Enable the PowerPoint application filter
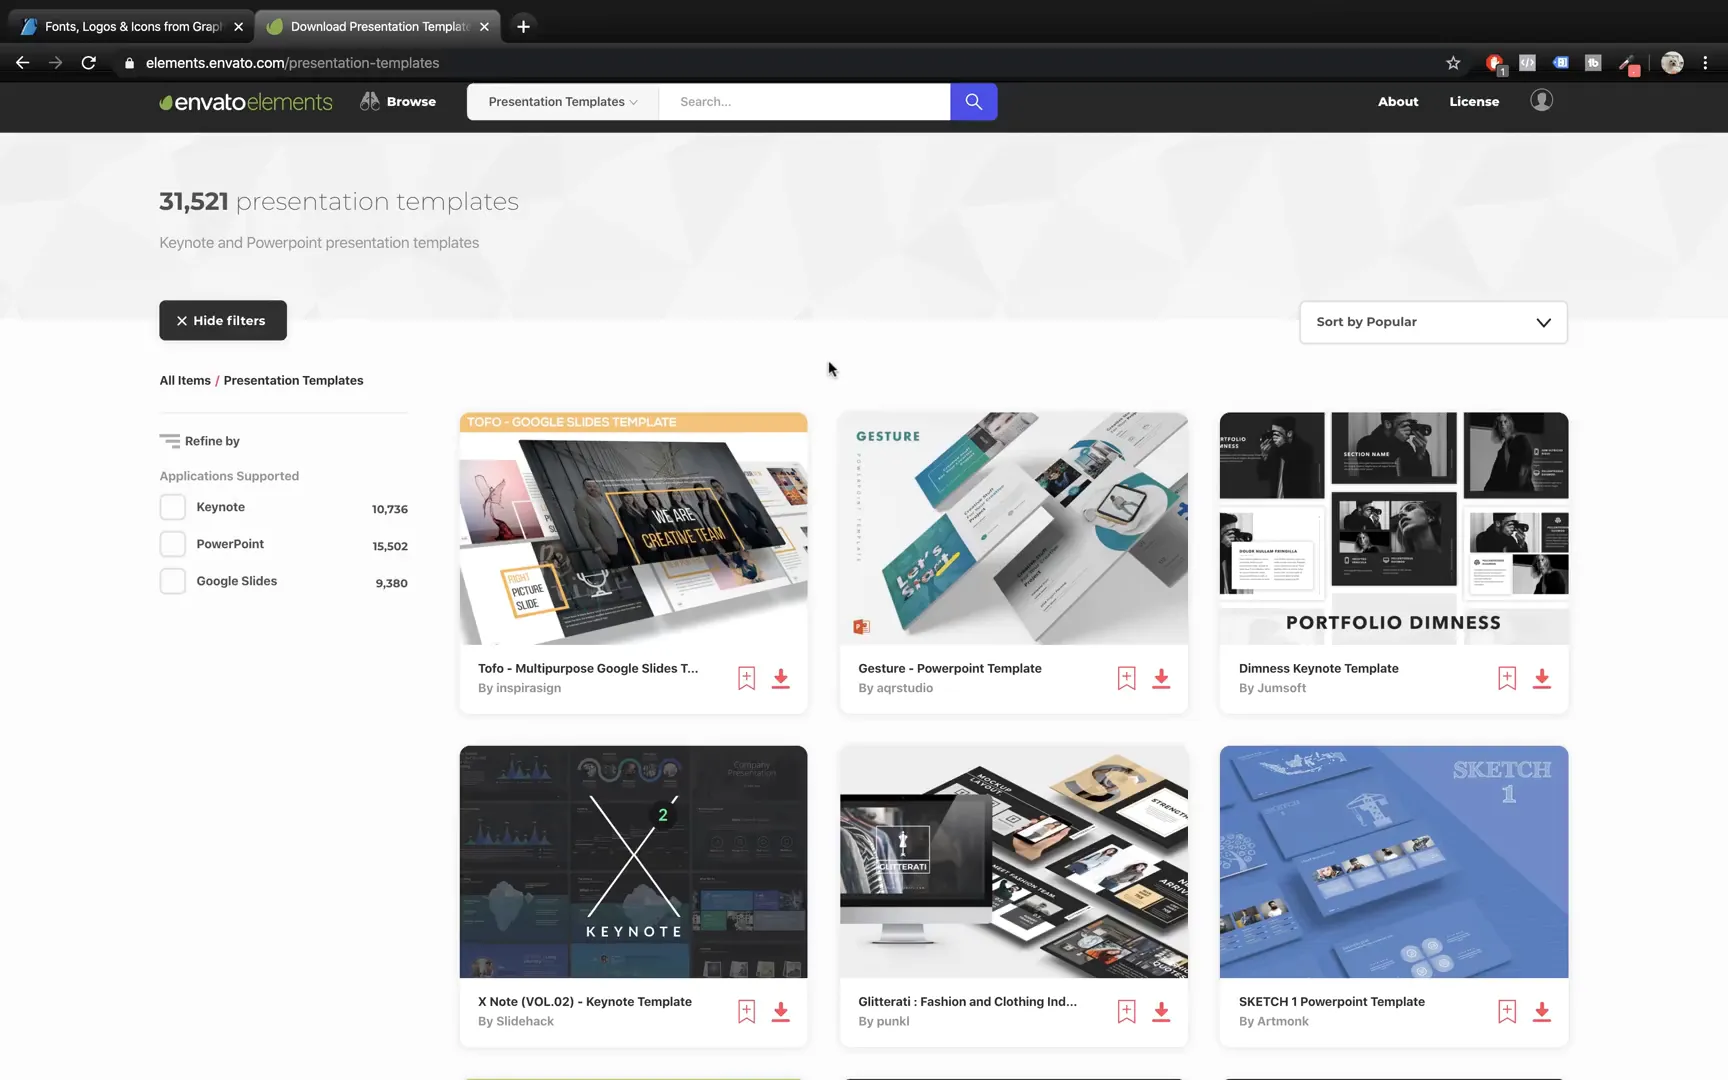The height and width of the screenshot is (1080, 1728). tap(172, 544)
